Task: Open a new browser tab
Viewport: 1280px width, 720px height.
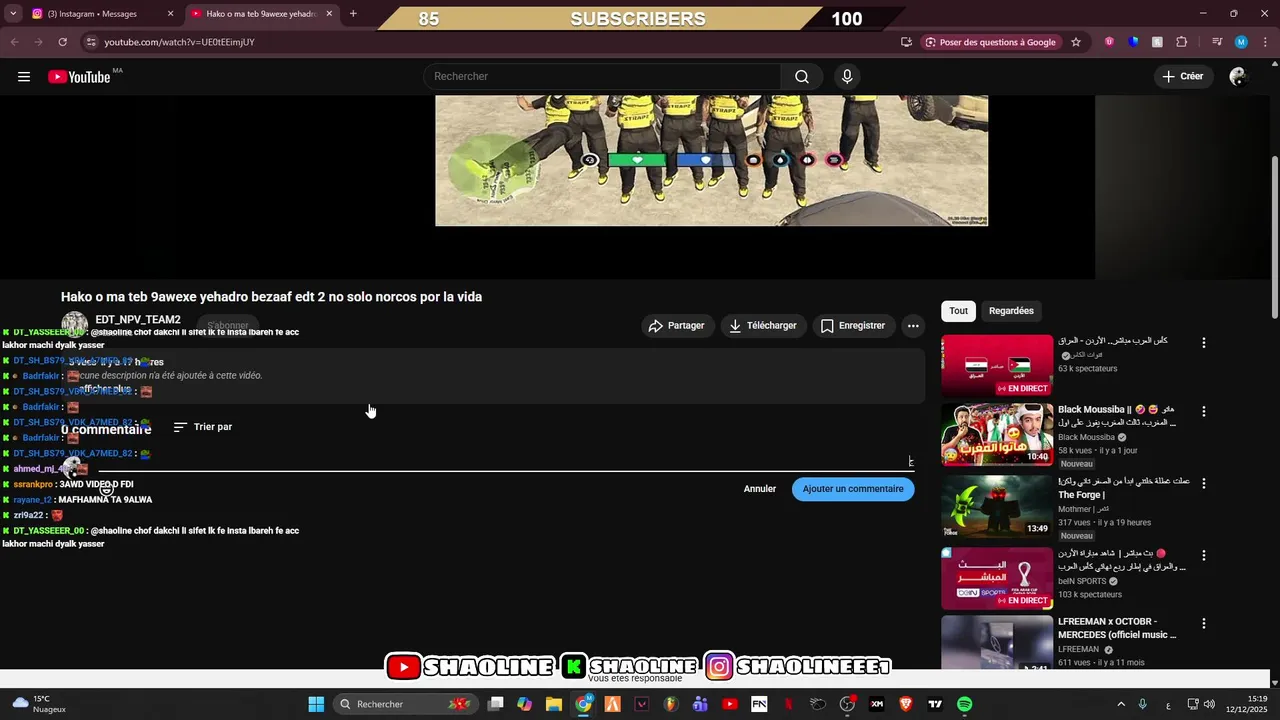Action: pyautogui.click(x=353, y=14)
